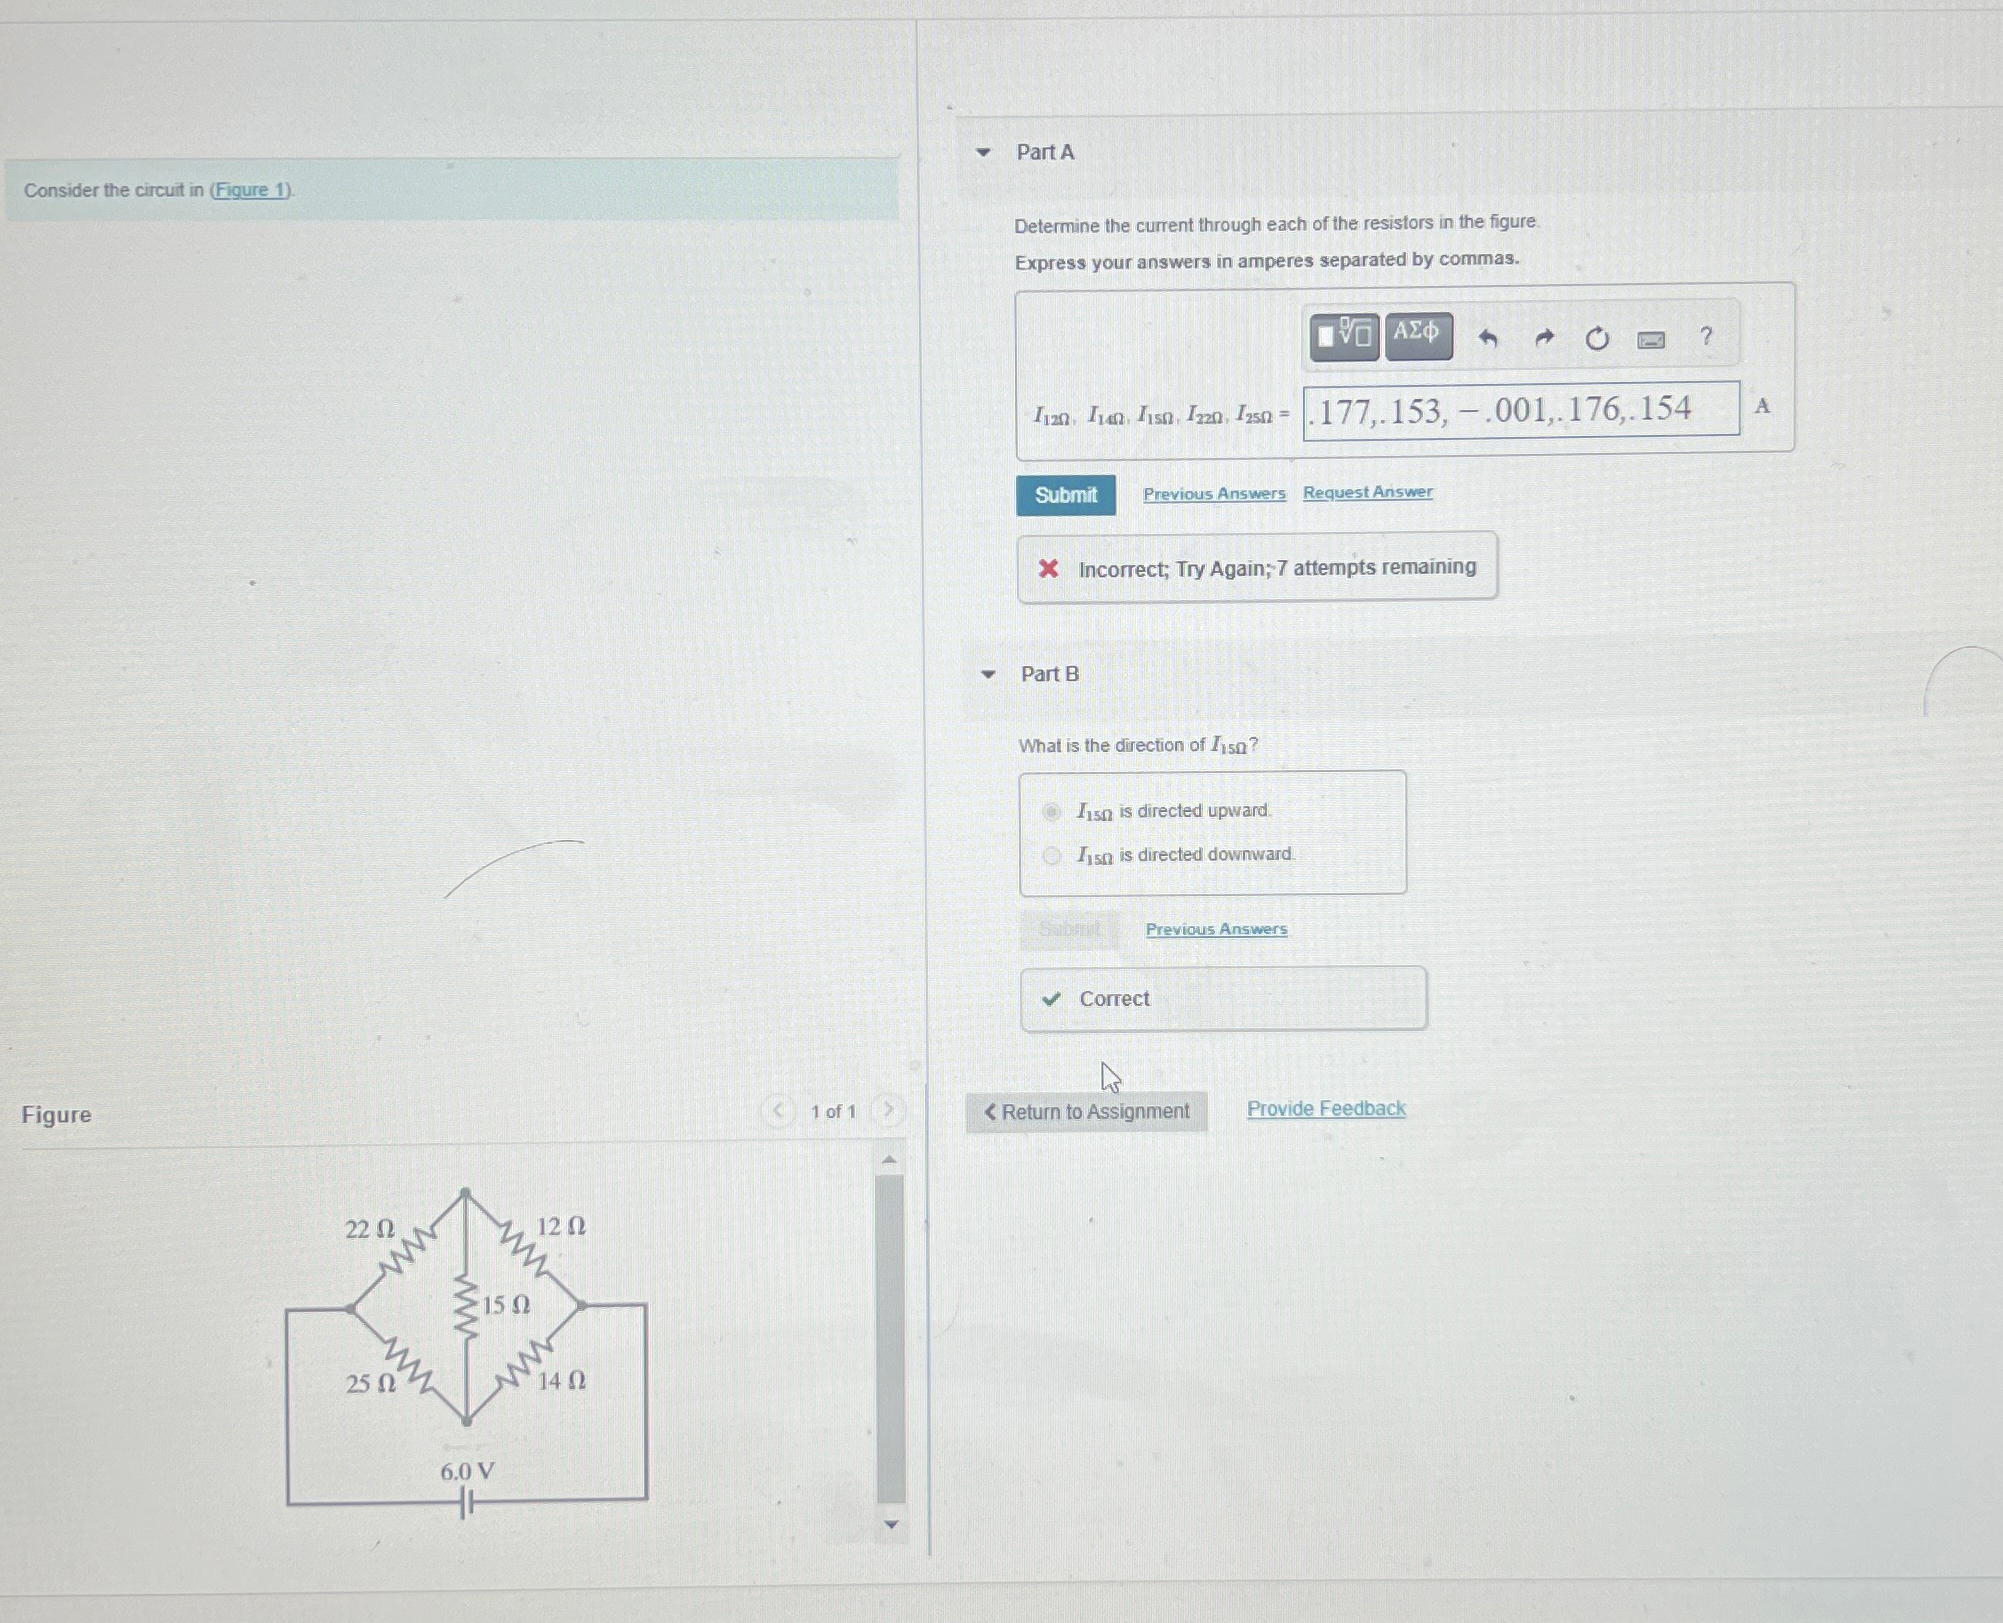Click the current values answer field
This screenshot has height=1623, width=2003.
pos(1520,410)
